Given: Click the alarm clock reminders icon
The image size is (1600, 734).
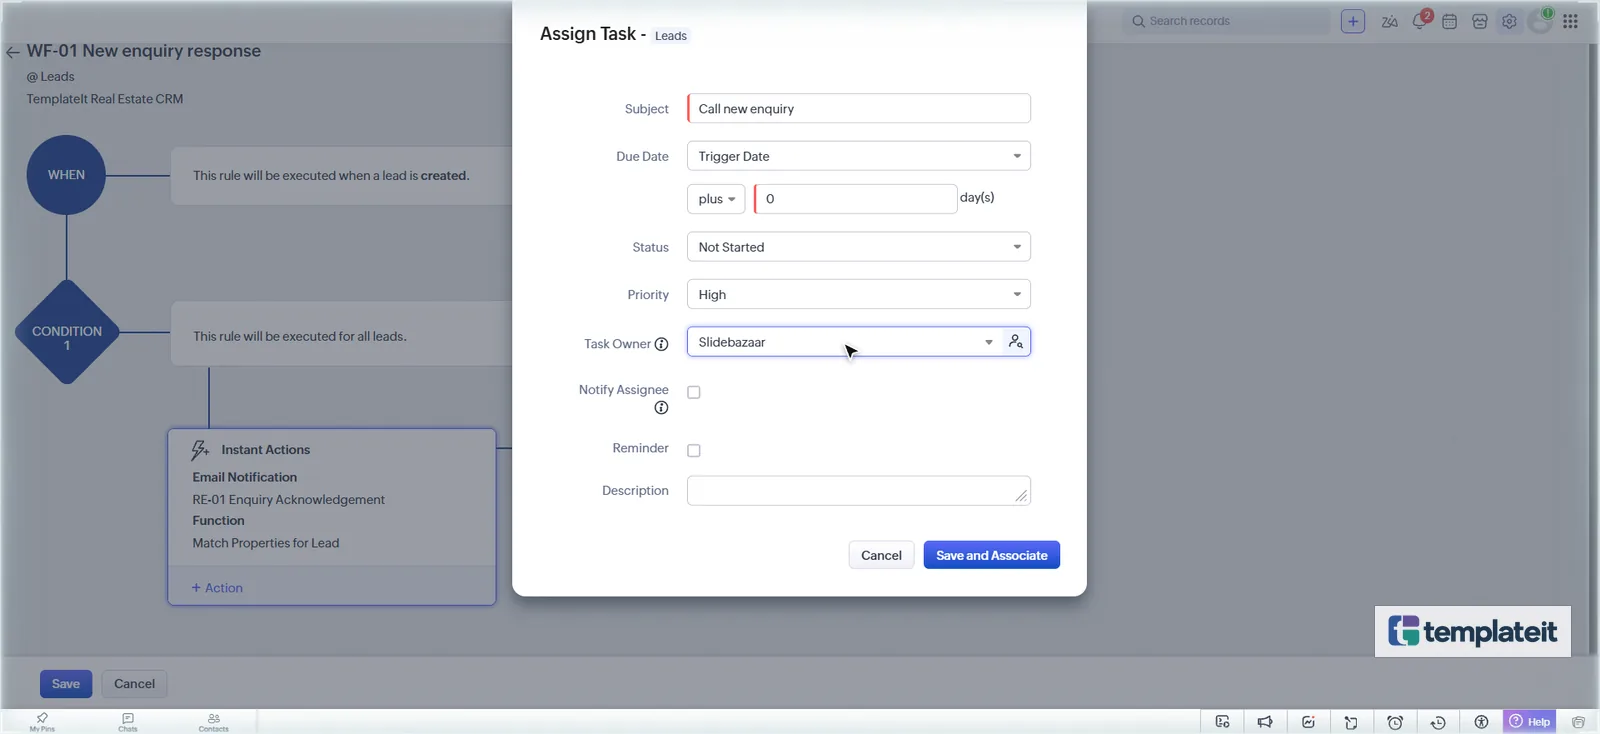Looking at the screenshot, I should click(x=1395, y=722).
